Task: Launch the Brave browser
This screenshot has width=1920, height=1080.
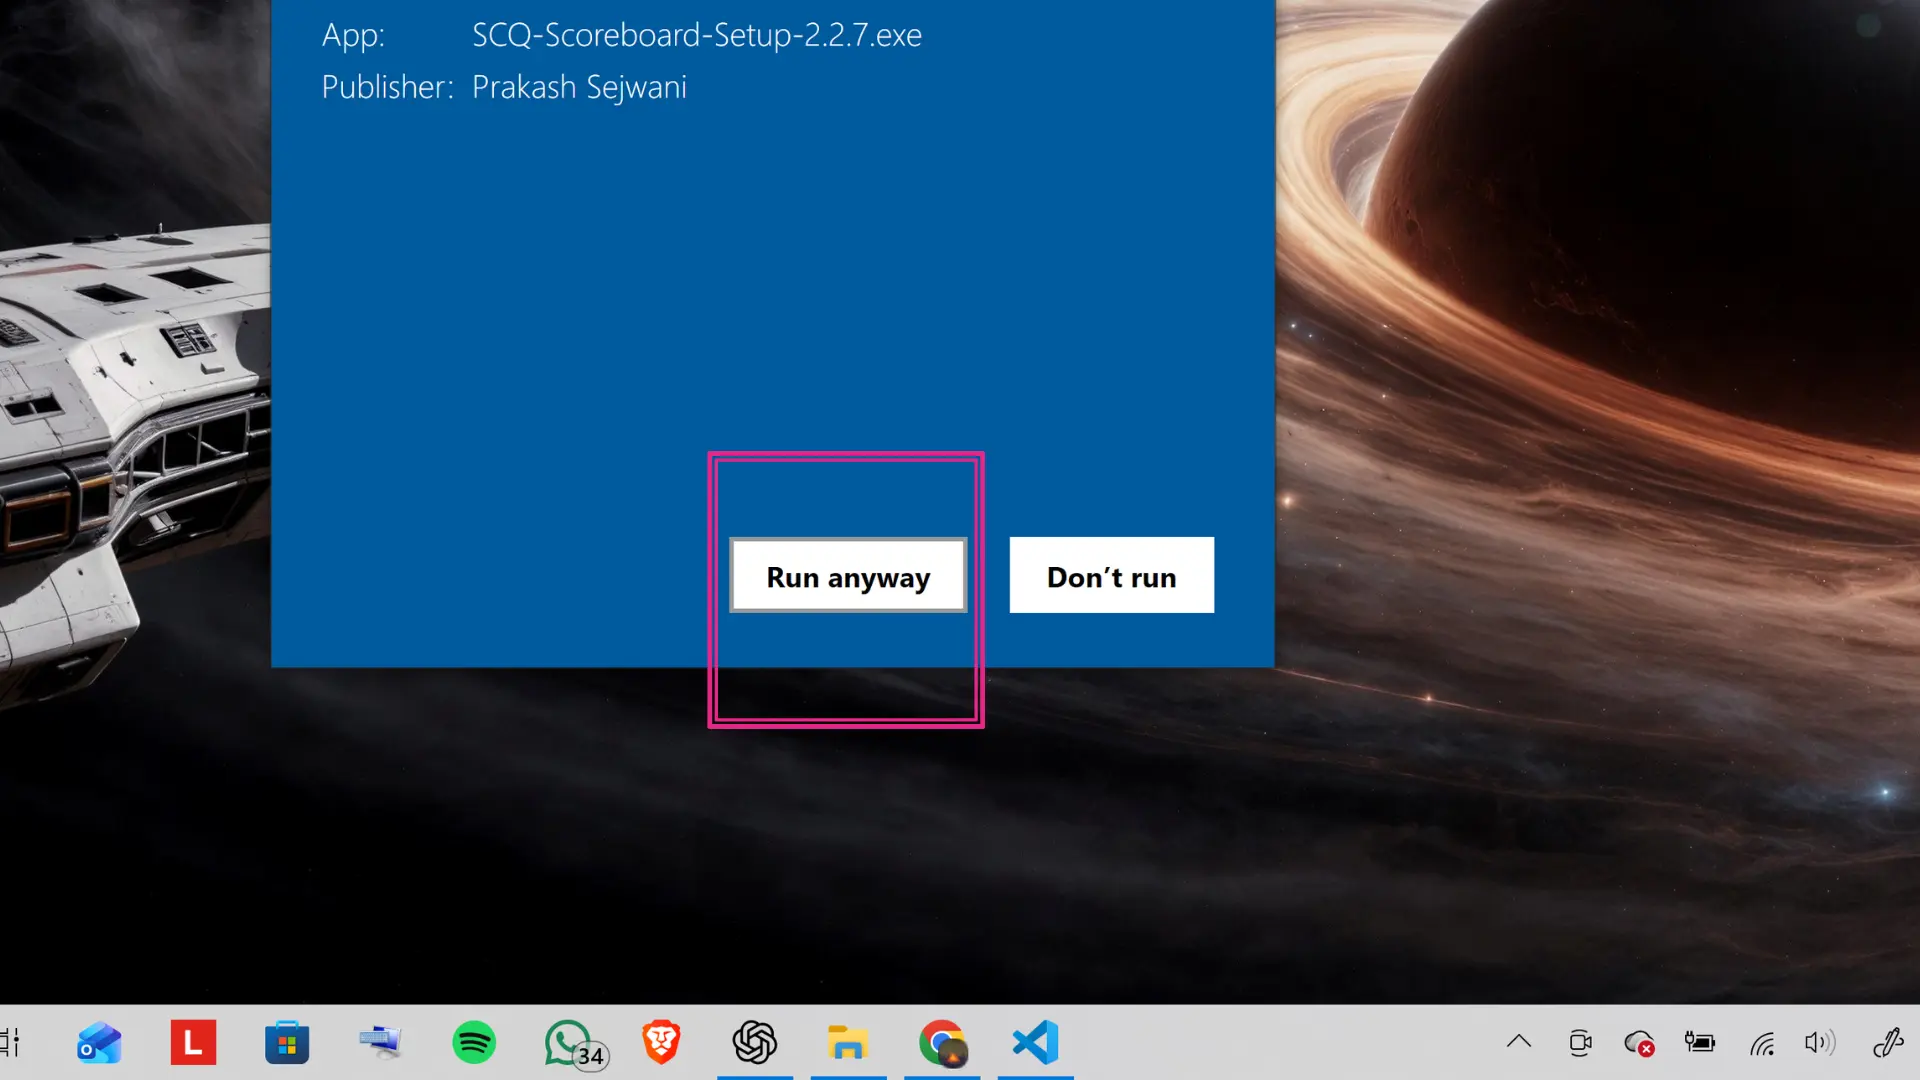Action: [x=661, y=1043]
